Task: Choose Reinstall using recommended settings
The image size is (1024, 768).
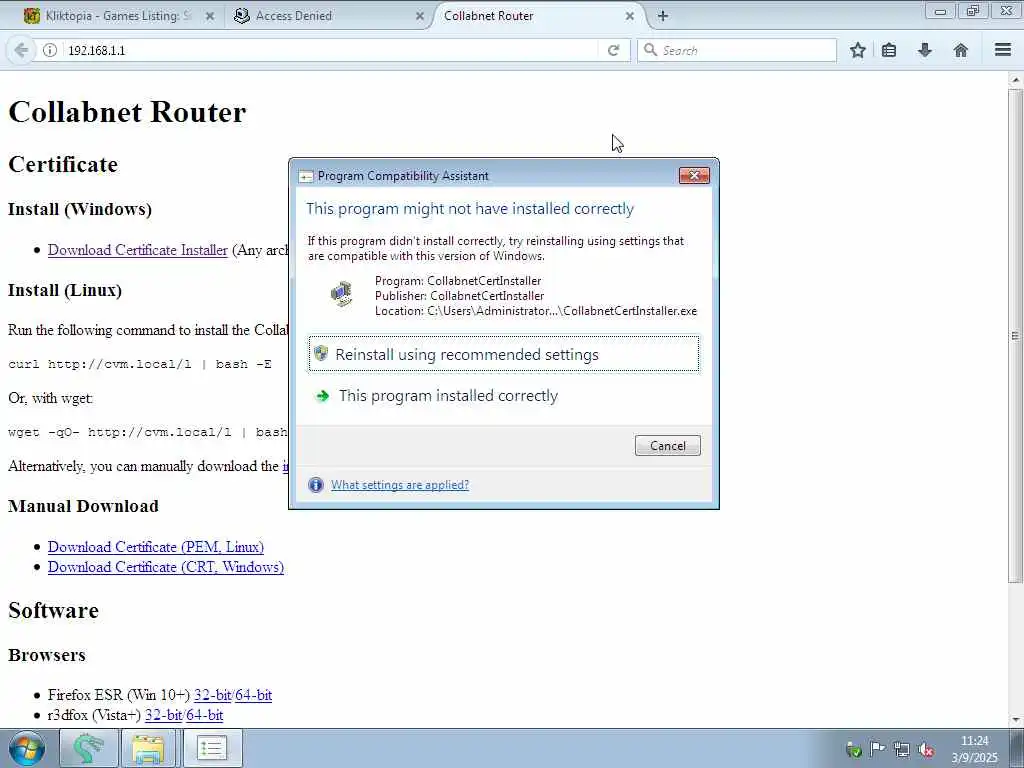Action: pos(504,354)
